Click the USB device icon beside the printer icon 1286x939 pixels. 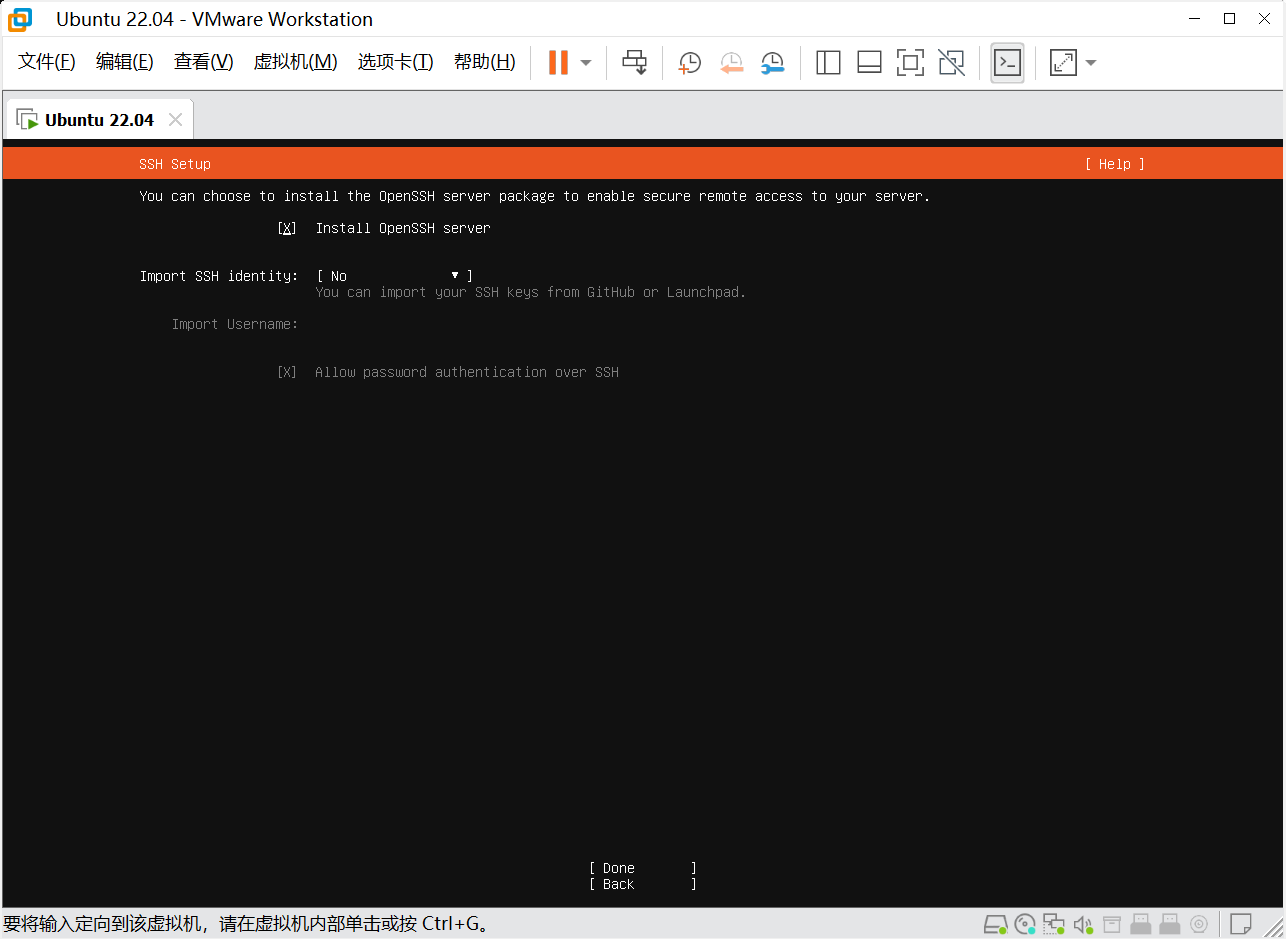[x=1141, y=923]
